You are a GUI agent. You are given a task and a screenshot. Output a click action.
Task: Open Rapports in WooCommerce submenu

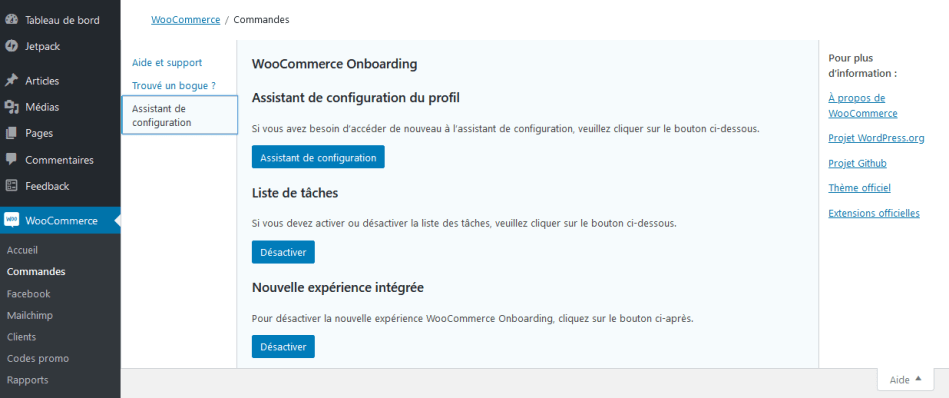pos(27,380)
